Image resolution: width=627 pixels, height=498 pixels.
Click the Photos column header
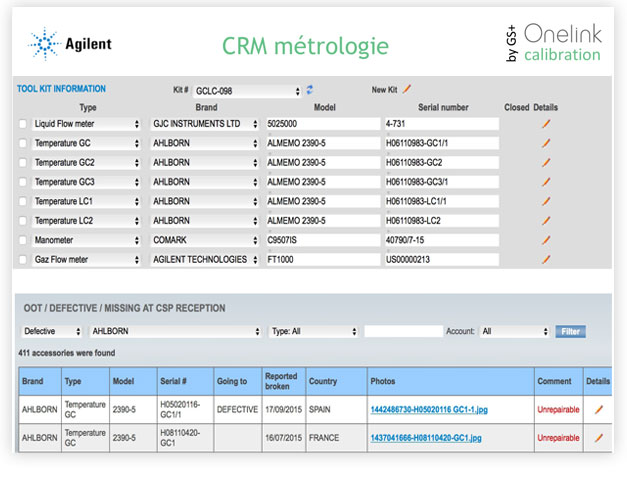[x=451, y=382]
